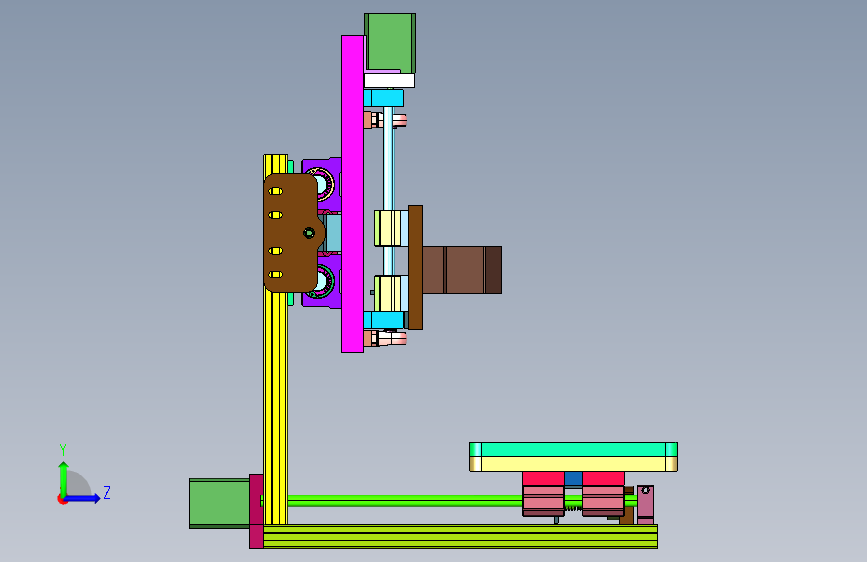Select the lower roller wheel in purple carriage
The width and height of the screenshot is (867, 562).
point(324,281)
